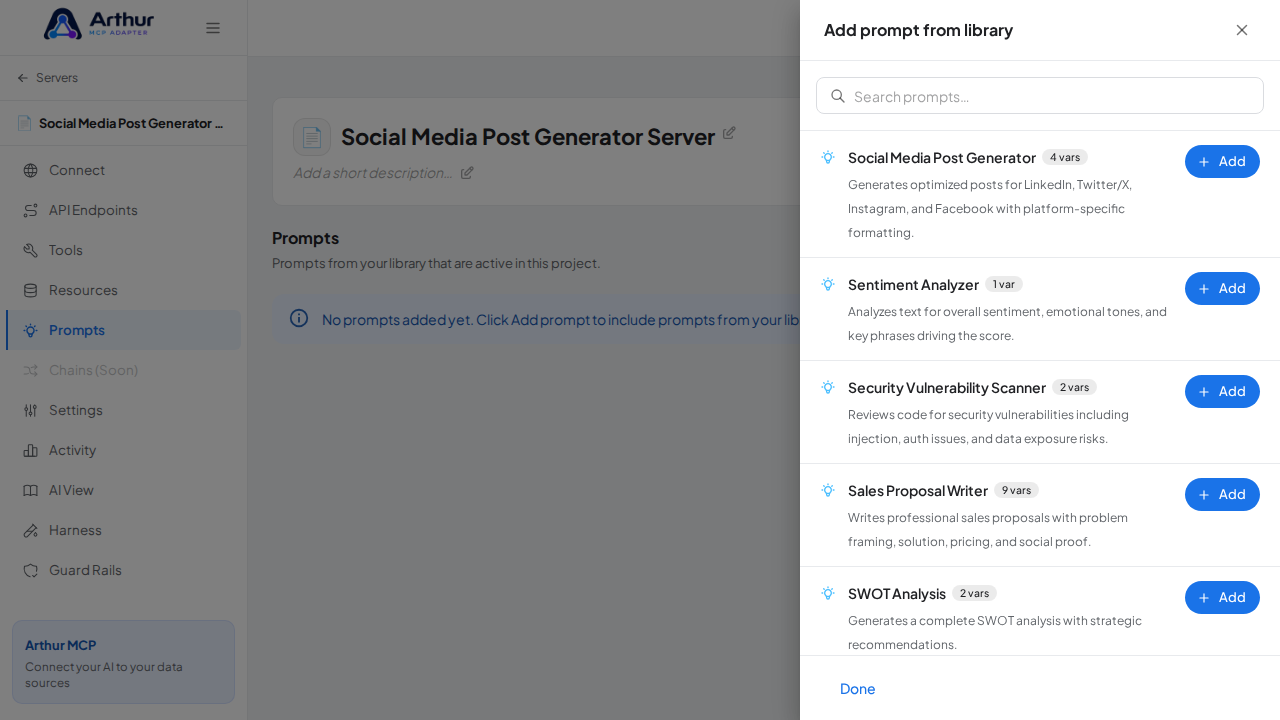Viewport: 1280px width, 720px height.
Task: Click the Social Media Post Generator server name in sidebar
Action: (x=131, y=123)
